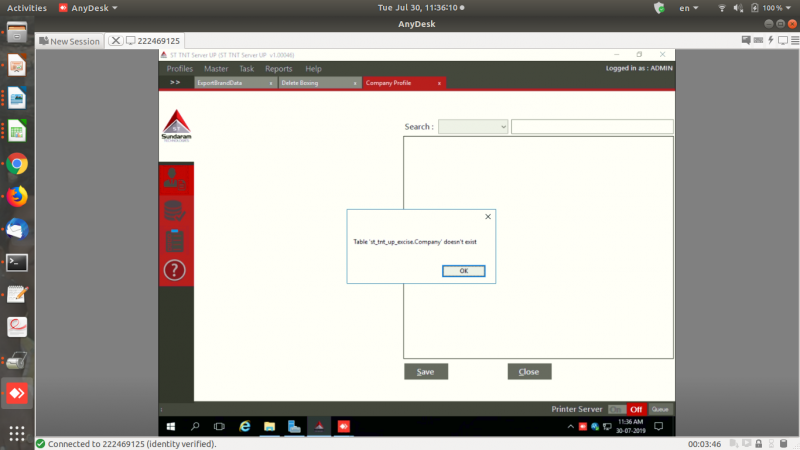Turn Printer Server On
Viewport: 800px width, 450px height.
pos(616,409)
